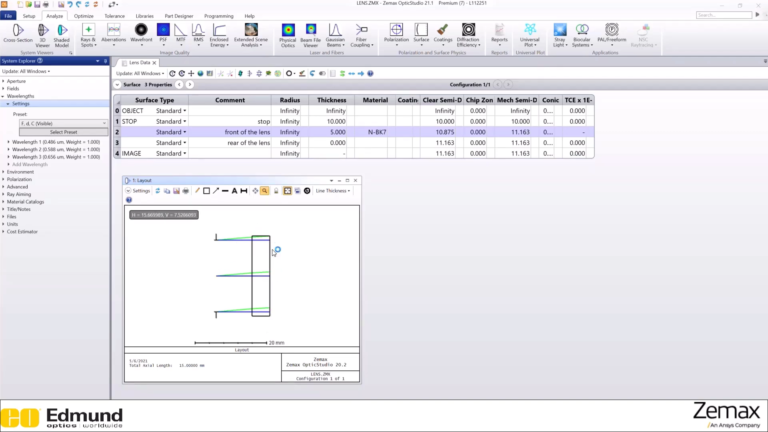Toggle the lock window icon in Layout
768x432 pixels.
coord(276,191)
